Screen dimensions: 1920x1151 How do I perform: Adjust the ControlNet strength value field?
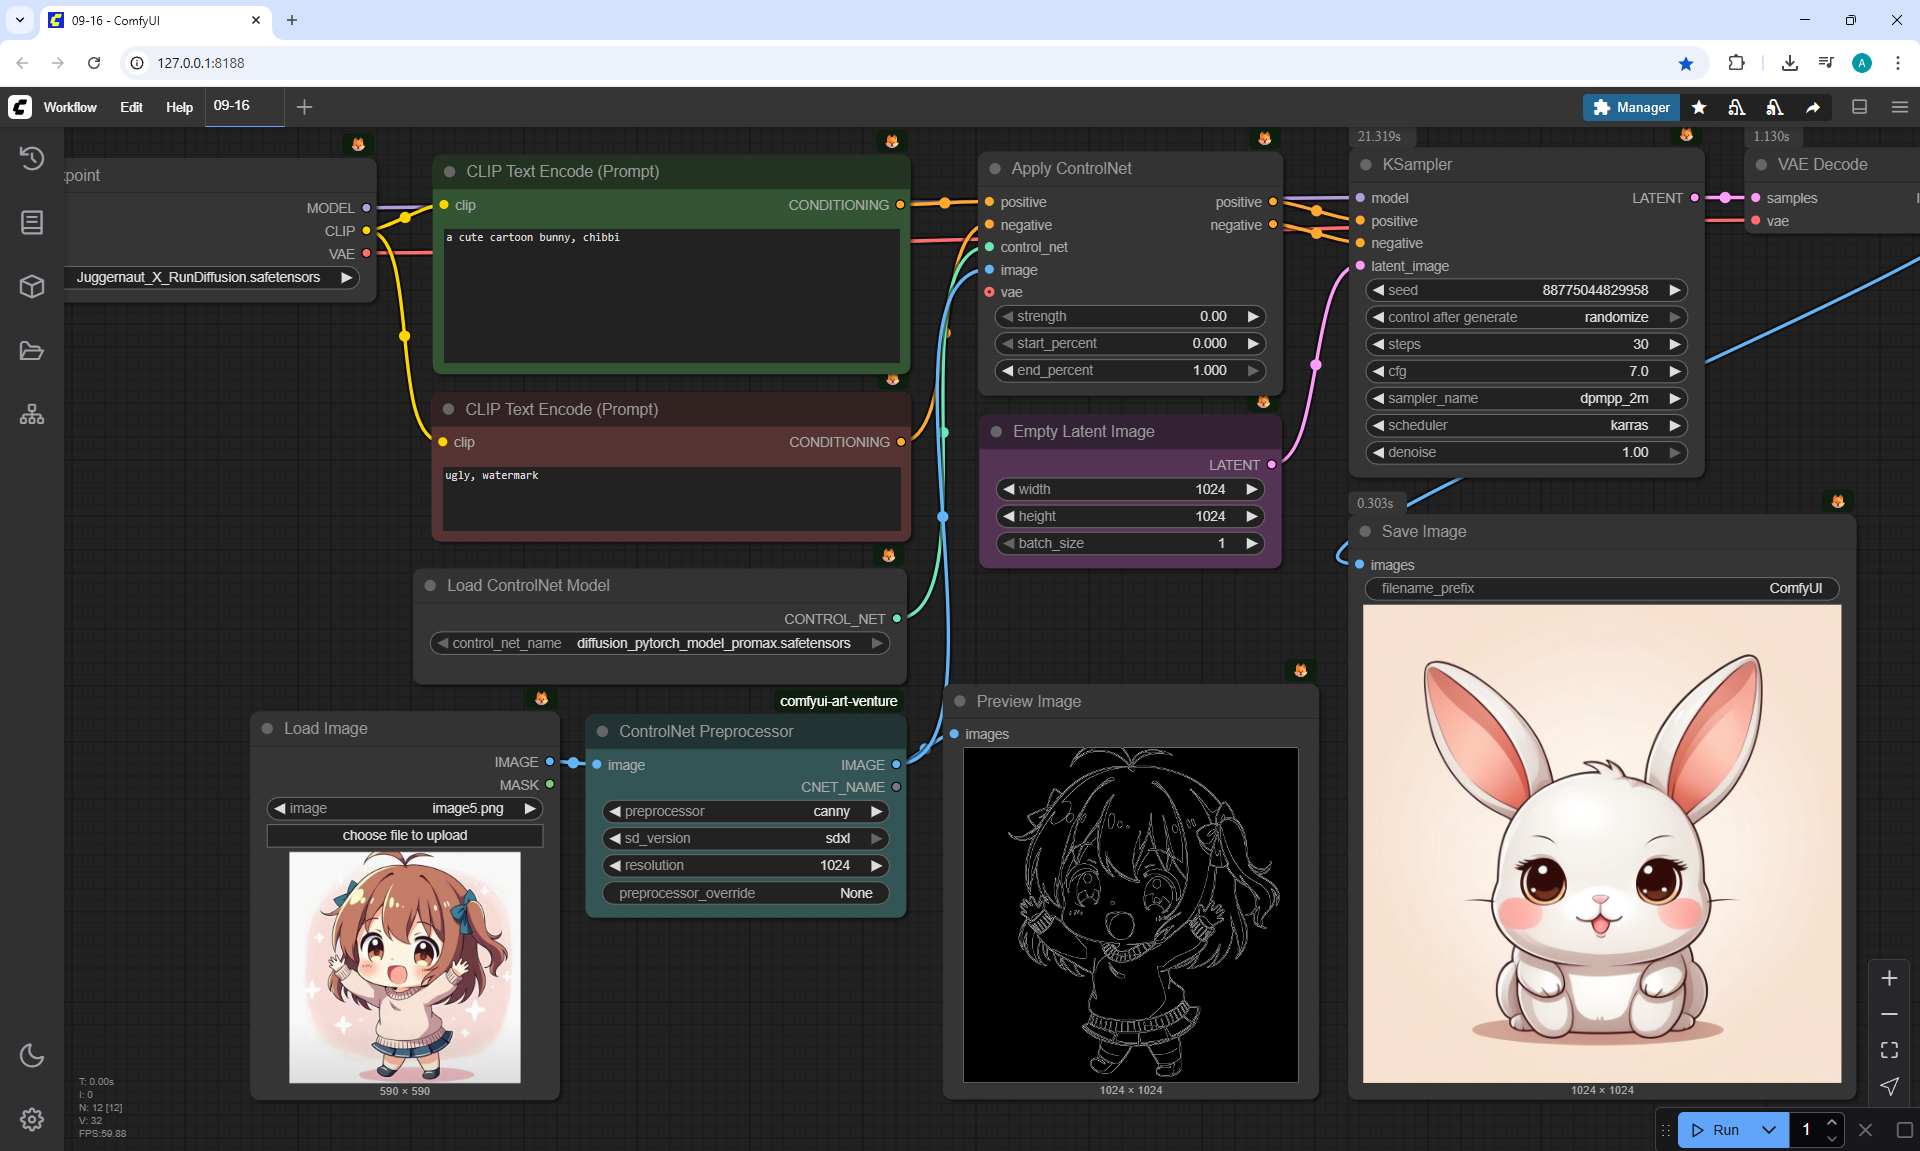pyautogui.click(x=1130, y=316)
